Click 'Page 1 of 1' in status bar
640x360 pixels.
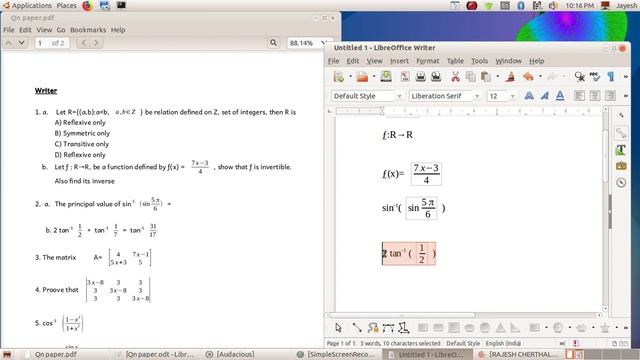(341, 343)
